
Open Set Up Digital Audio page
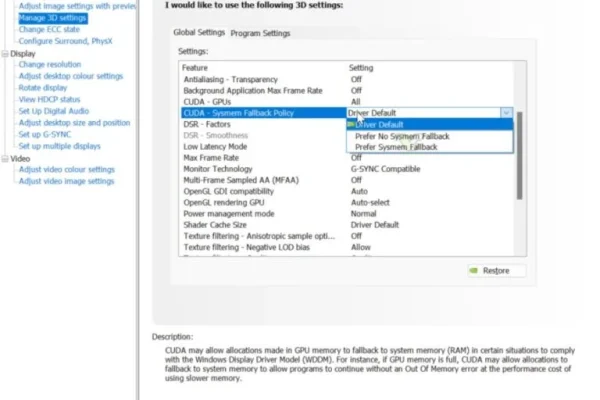(54, 111)
